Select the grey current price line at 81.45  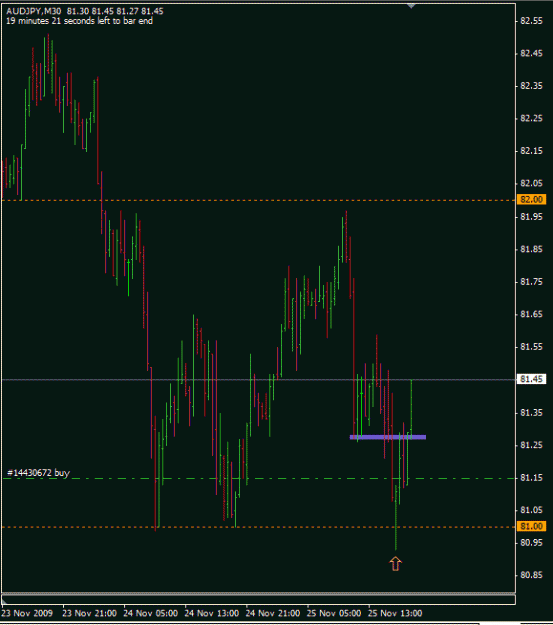point(258,379)
